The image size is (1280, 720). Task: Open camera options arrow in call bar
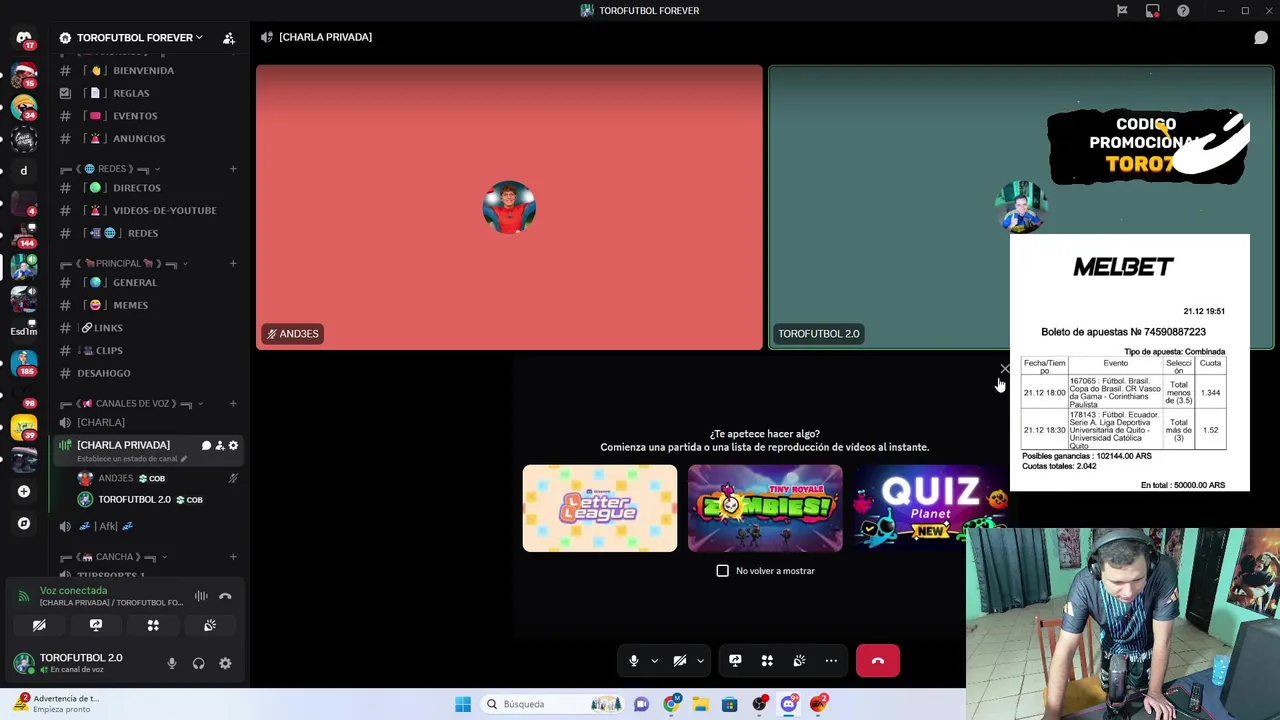click(x=700, y=661)
